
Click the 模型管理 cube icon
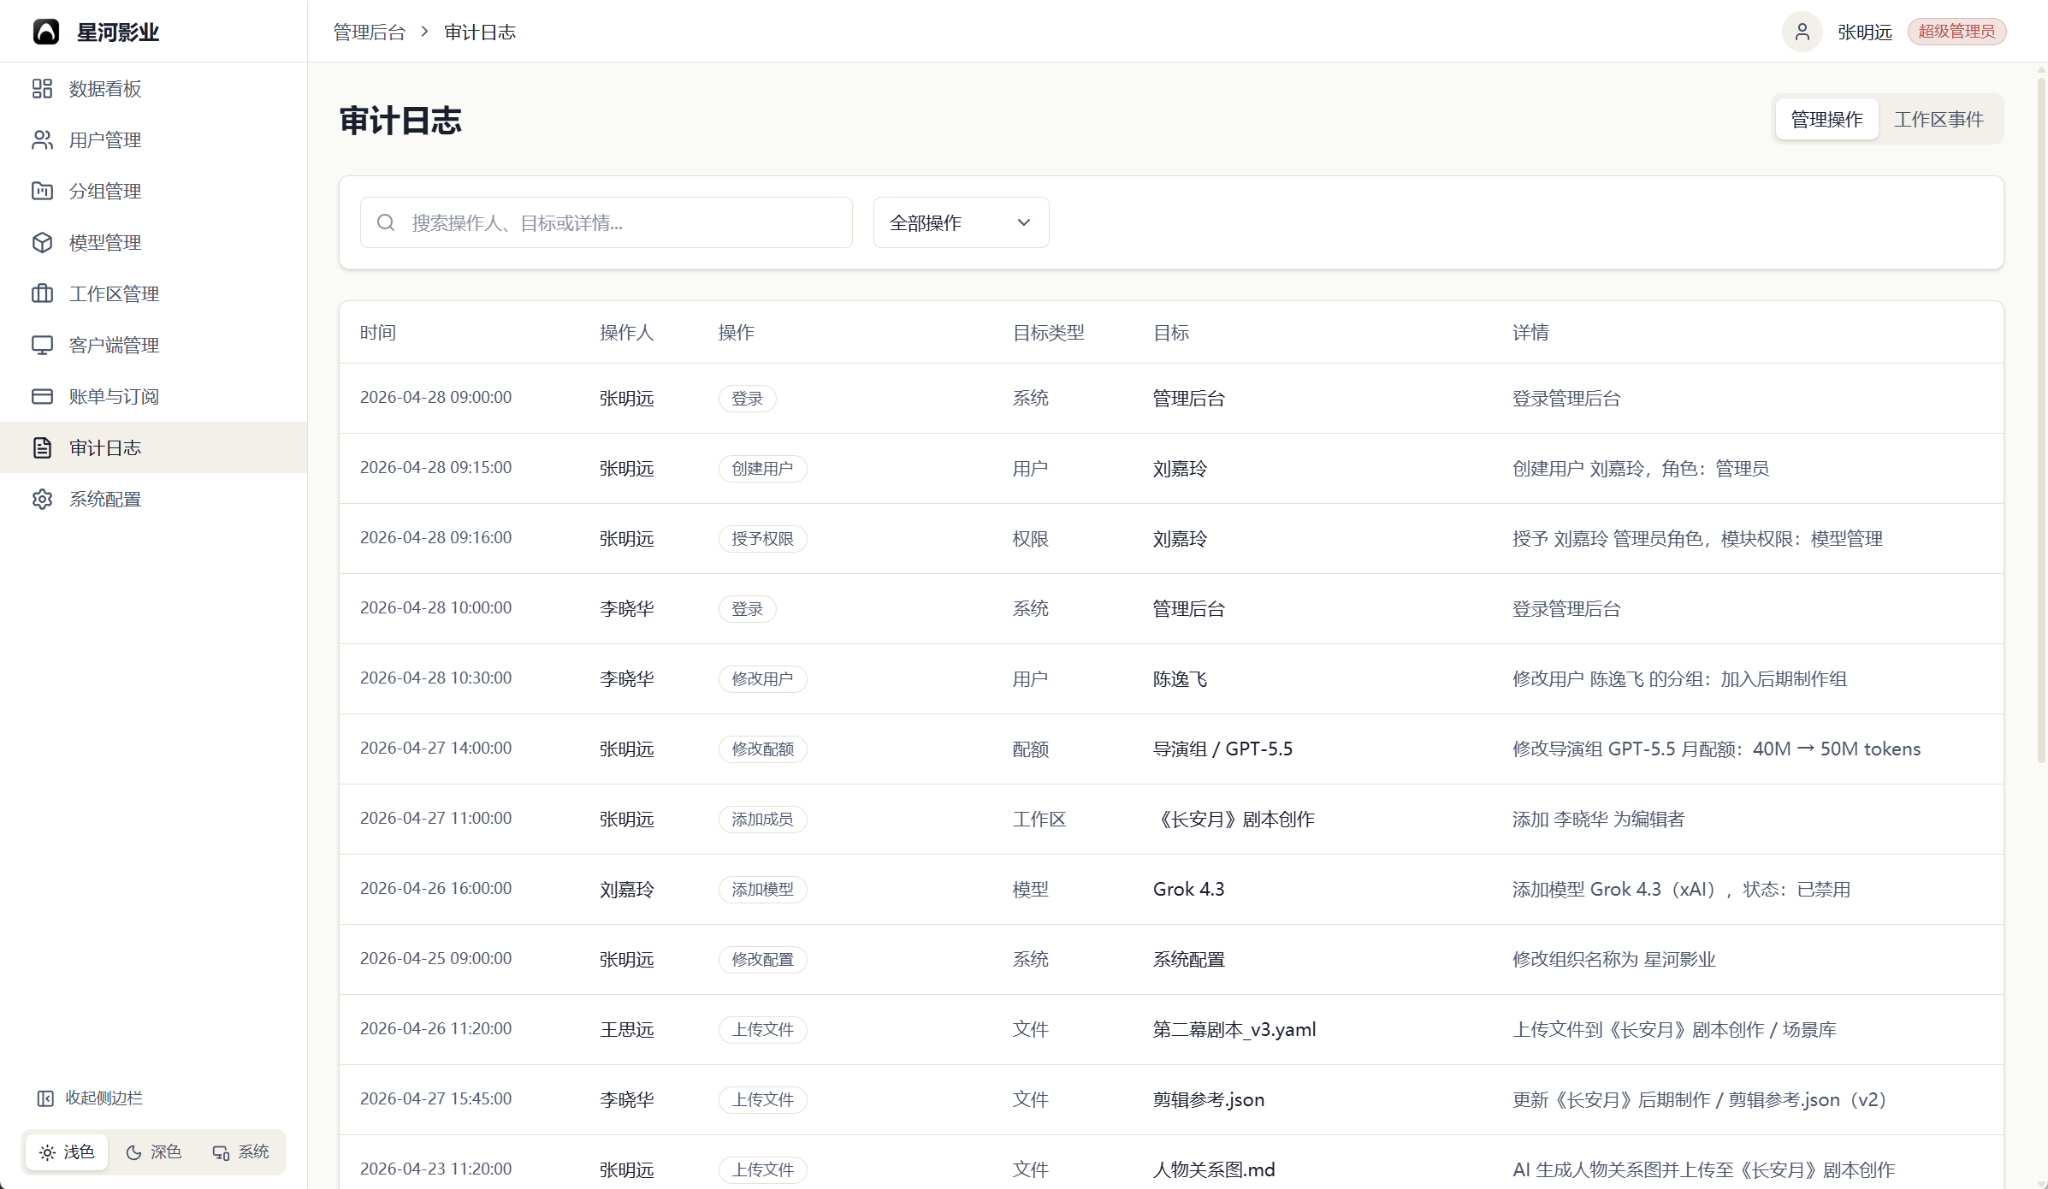[x=42, y=243]
